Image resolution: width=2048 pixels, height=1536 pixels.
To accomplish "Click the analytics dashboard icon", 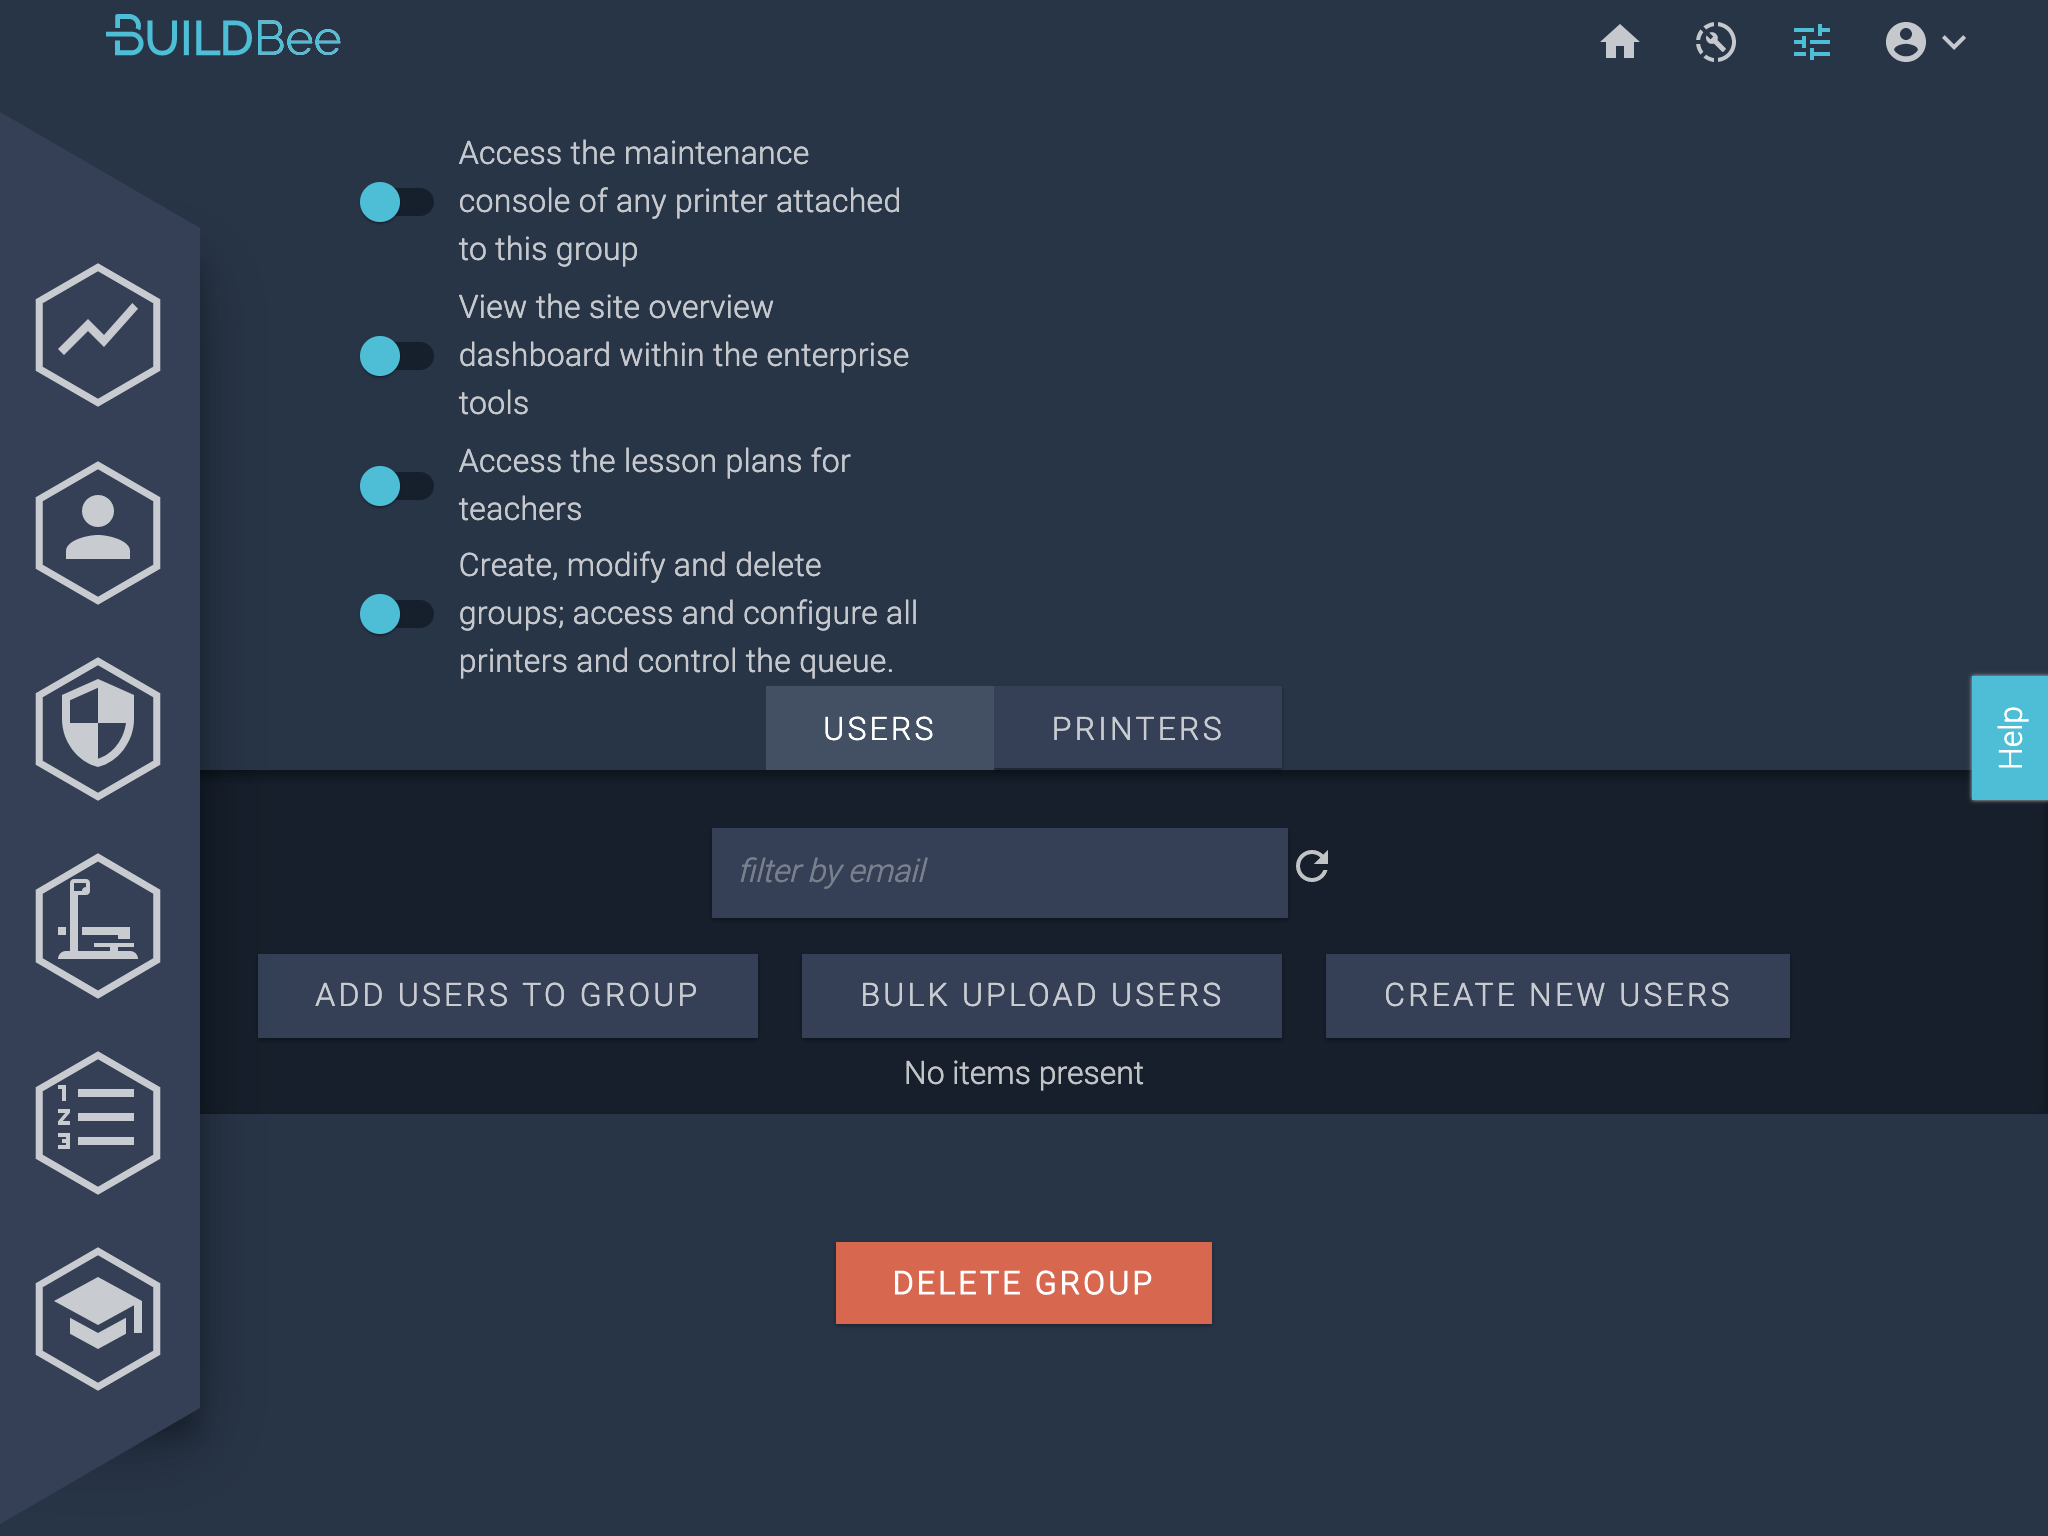I will tap(100, 332).
